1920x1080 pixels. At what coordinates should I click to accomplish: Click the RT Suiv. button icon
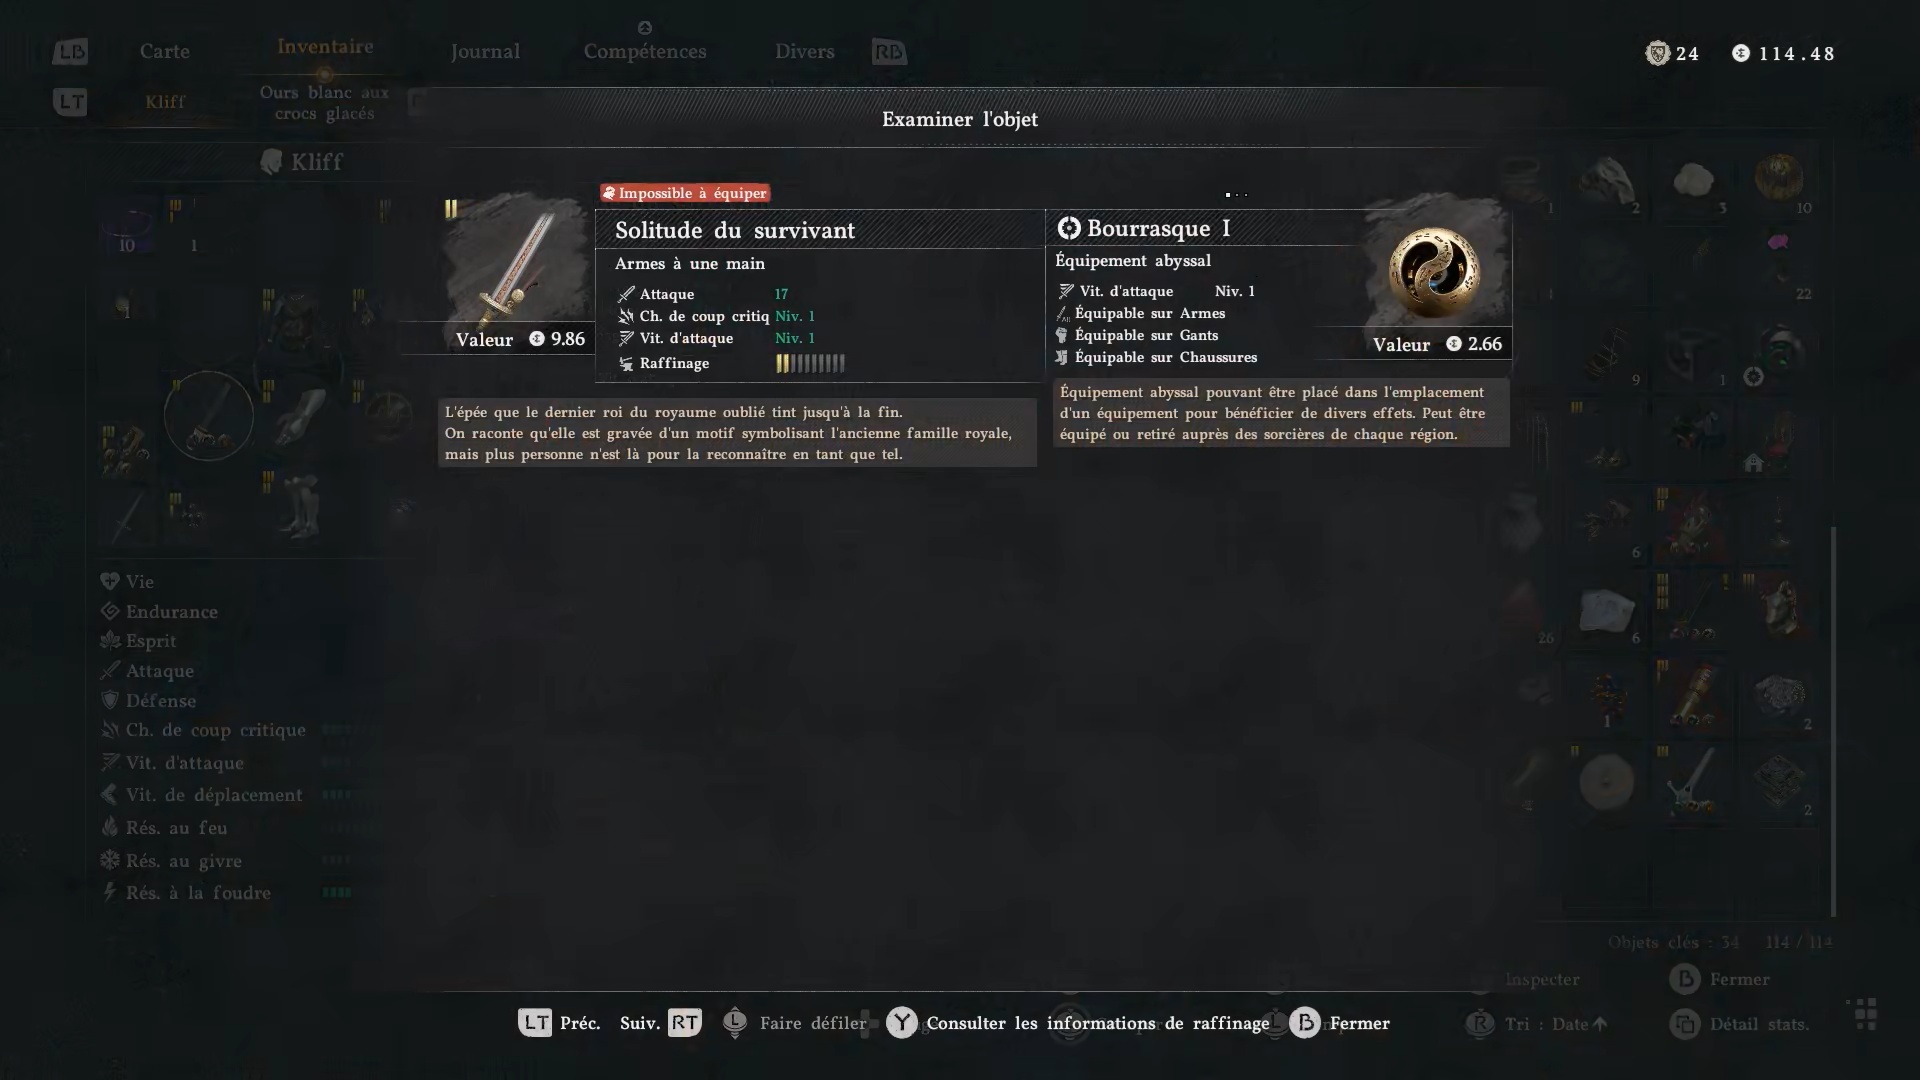coord(685,1022)
